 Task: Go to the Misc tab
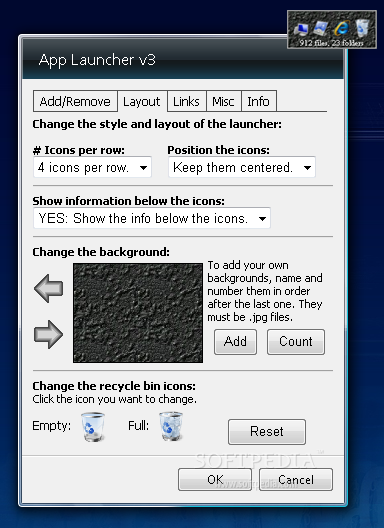223,101
